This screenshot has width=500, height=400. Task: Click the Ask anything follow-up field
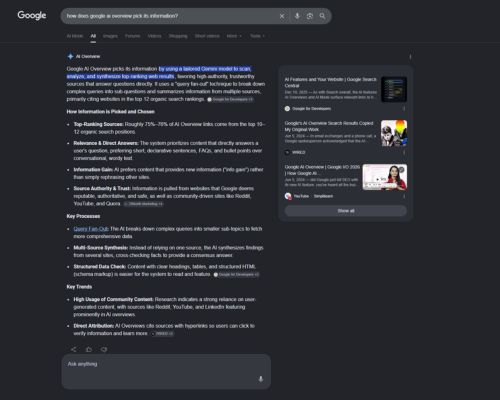click(x=166, y=372)
